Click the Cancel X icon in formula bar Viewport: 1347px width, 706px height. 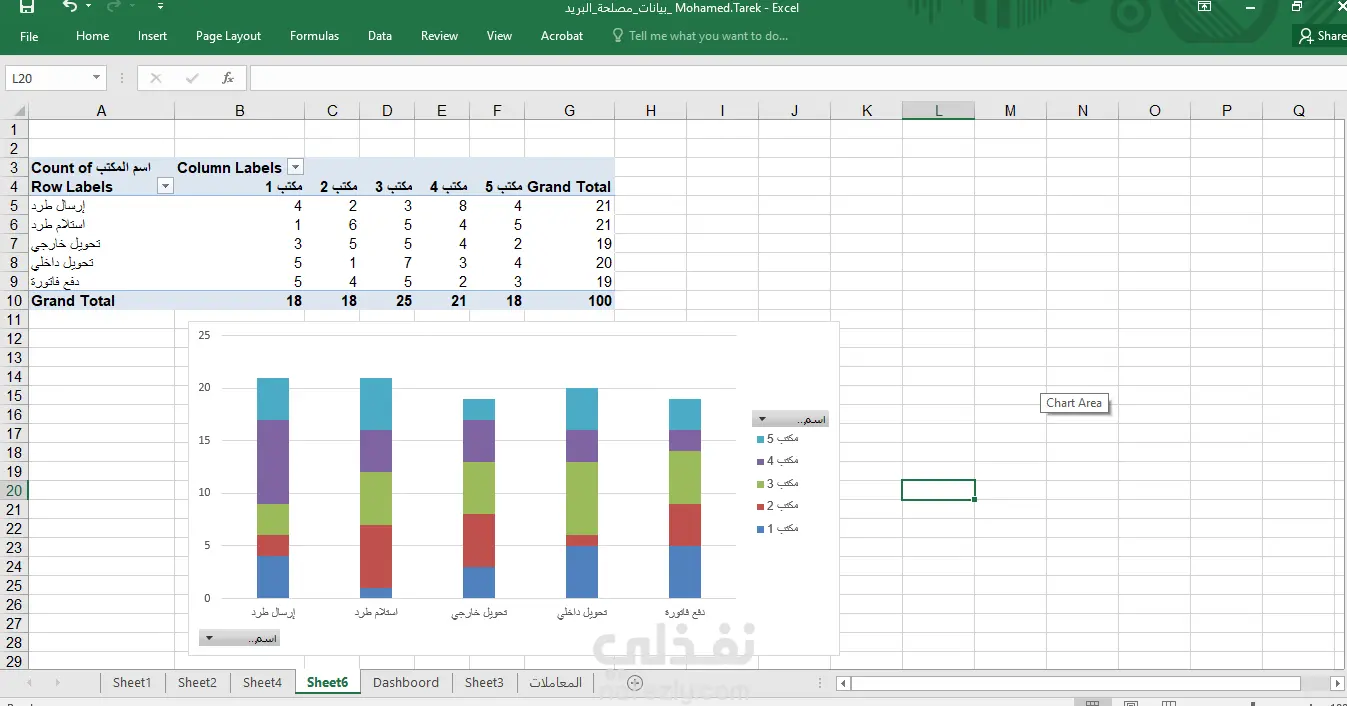tap(156, 78)
